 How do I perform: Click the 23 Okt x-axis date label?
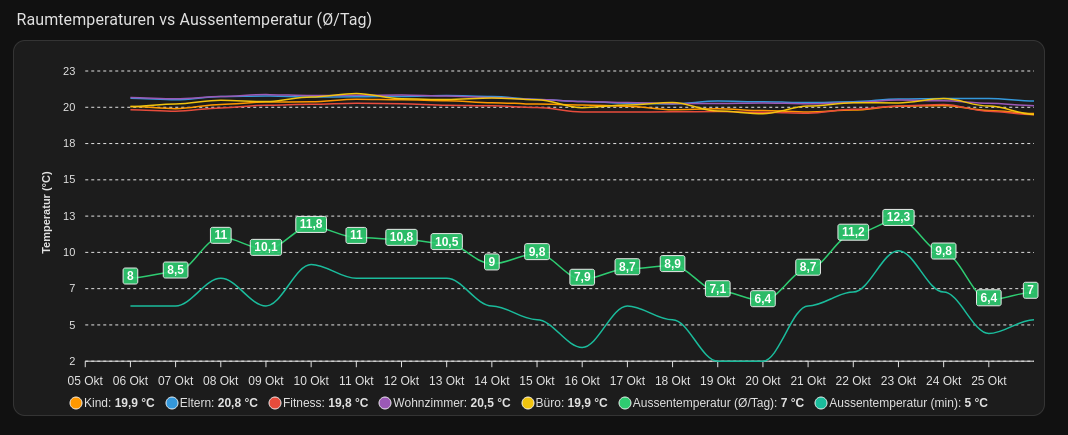click(898, 381)
